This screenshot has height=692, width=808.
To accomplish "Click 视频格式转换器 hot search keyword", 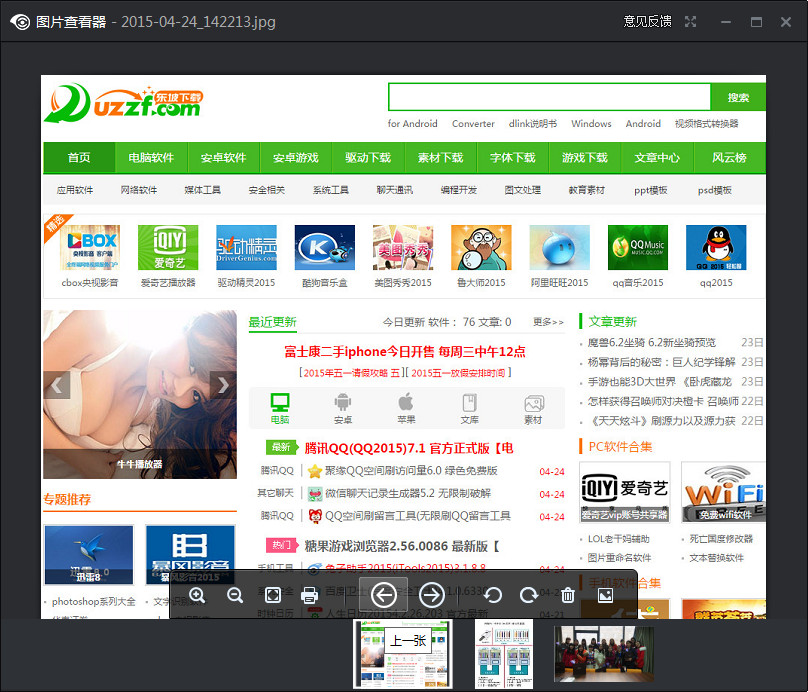I will point(706,124).
